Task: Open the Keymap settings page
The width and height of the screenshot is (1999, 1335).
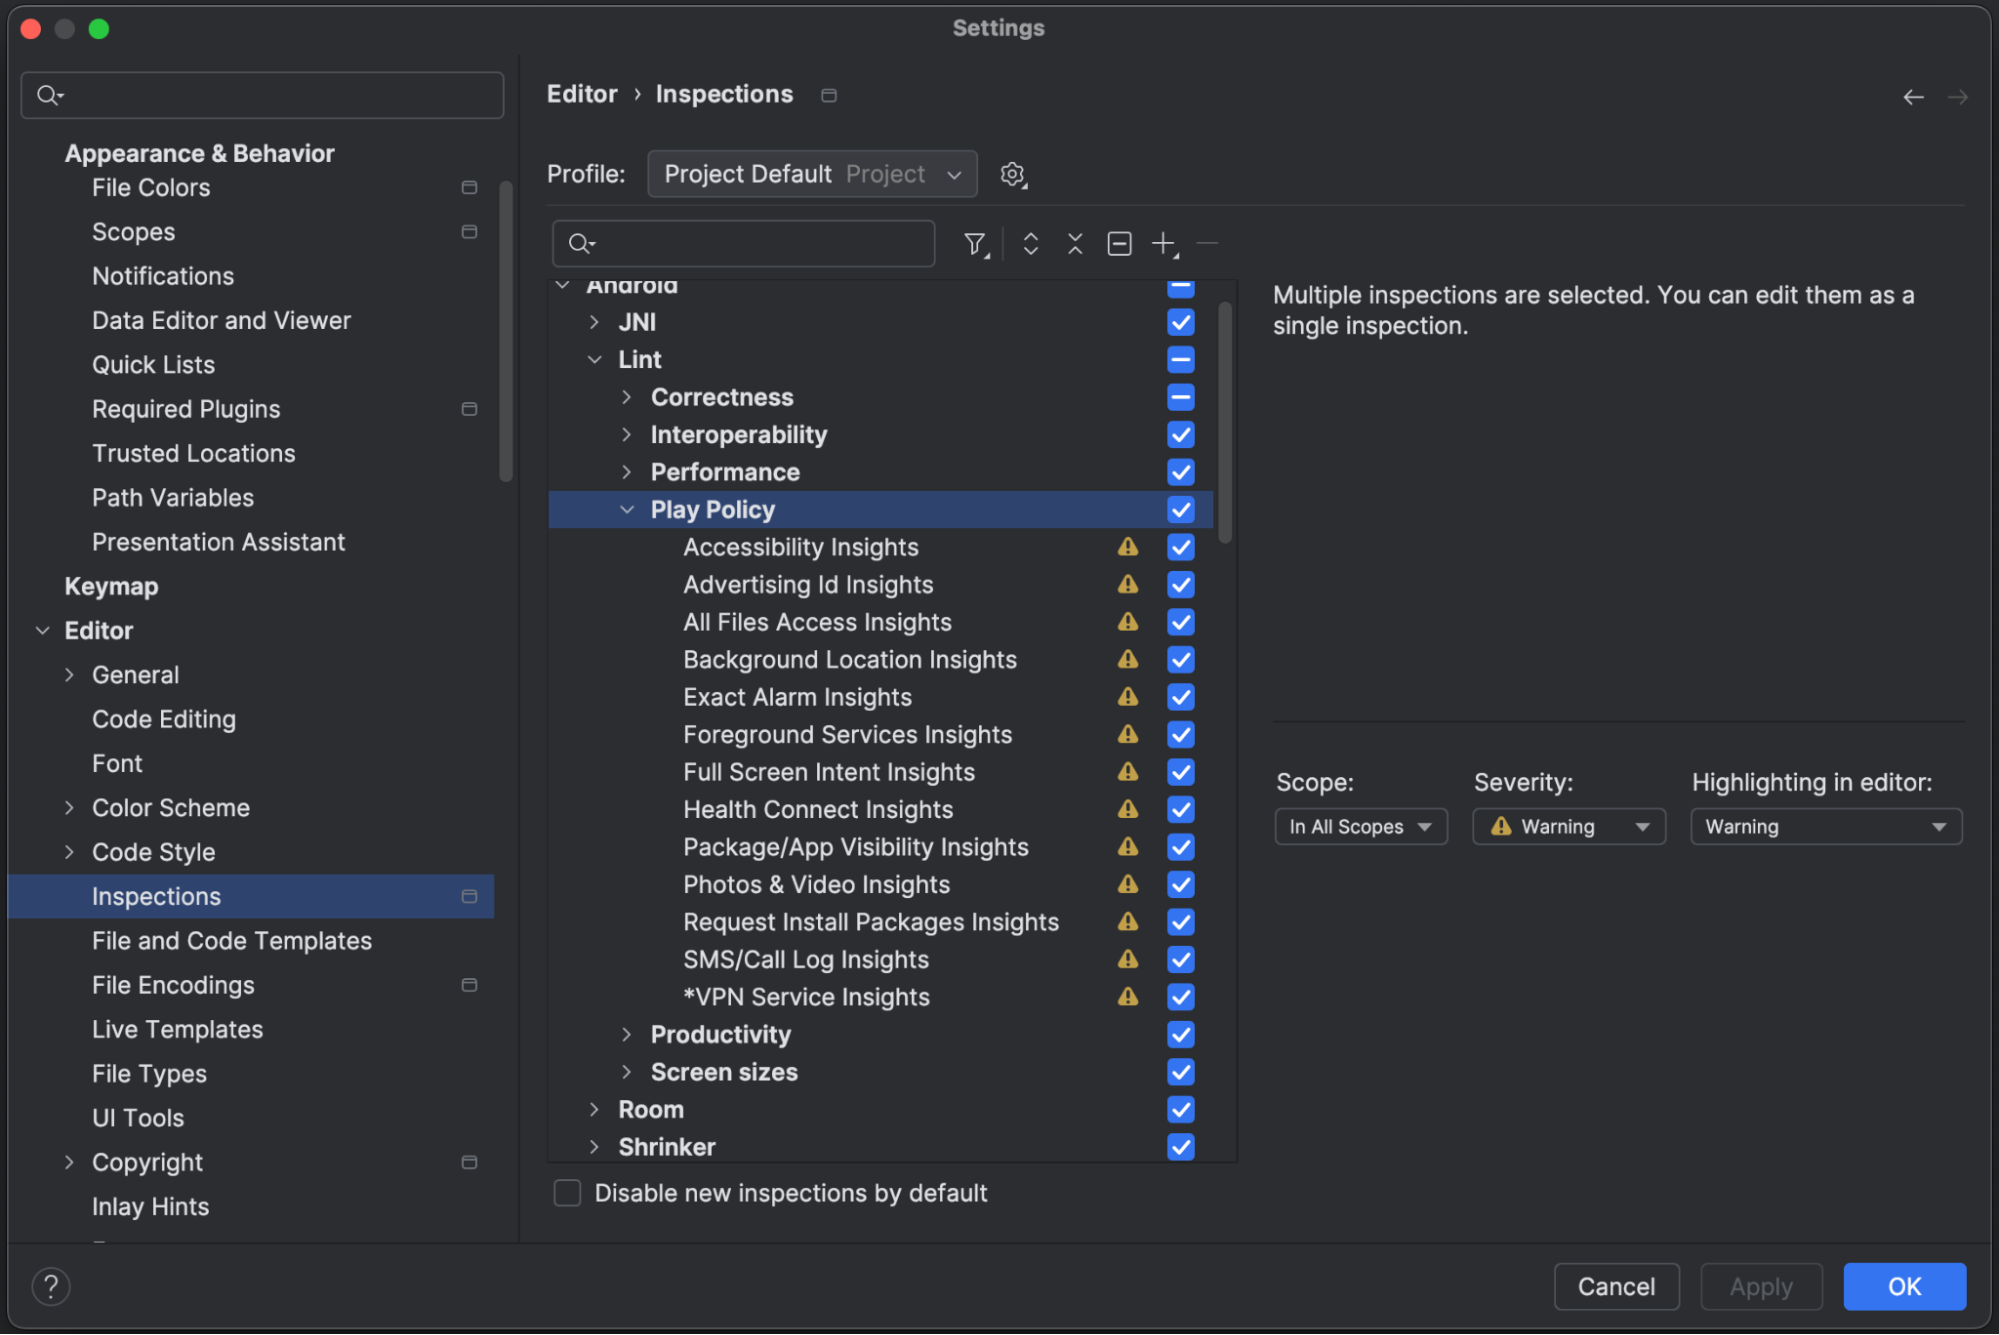Action: click(111, 586)
